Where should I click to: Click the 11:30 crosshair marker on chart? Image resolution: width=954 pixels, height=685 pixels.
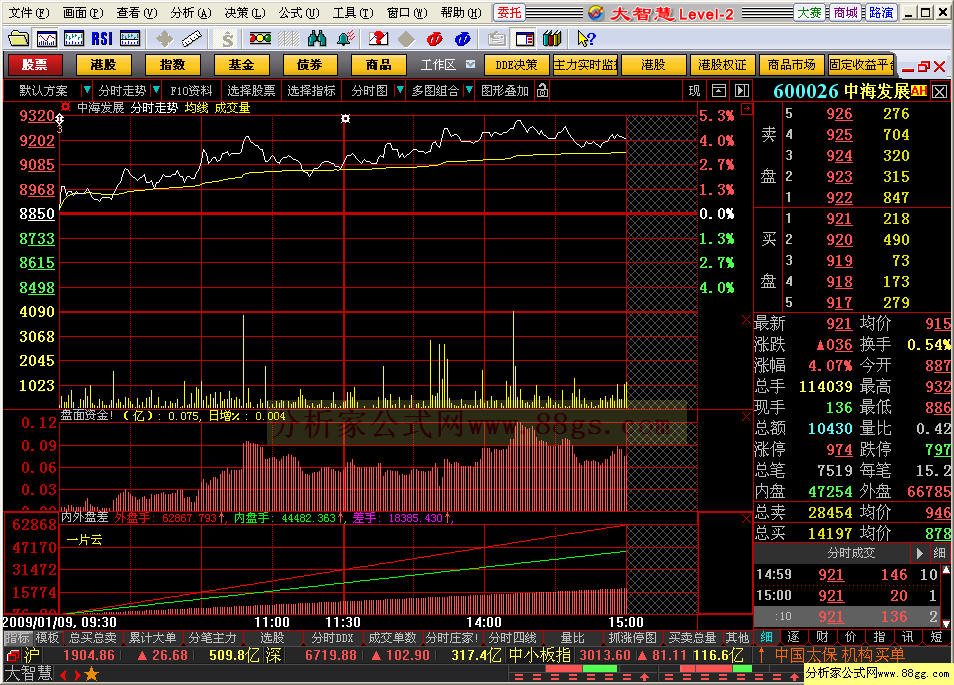[x=345, y=118]
